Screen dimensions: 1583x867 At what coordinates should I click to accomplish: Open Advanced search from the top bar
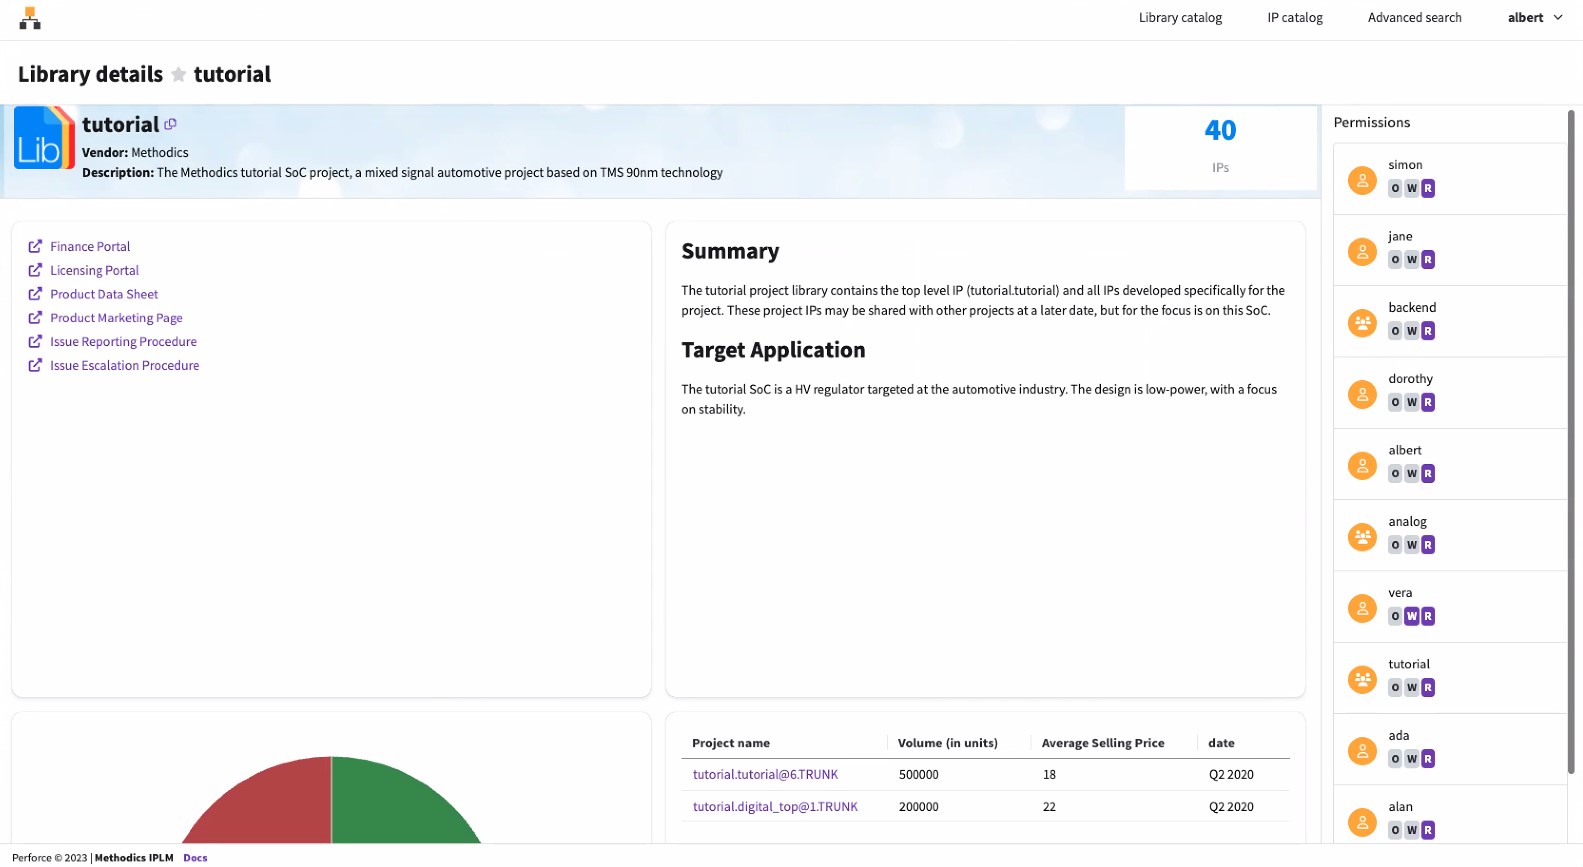pos(1414,18)
